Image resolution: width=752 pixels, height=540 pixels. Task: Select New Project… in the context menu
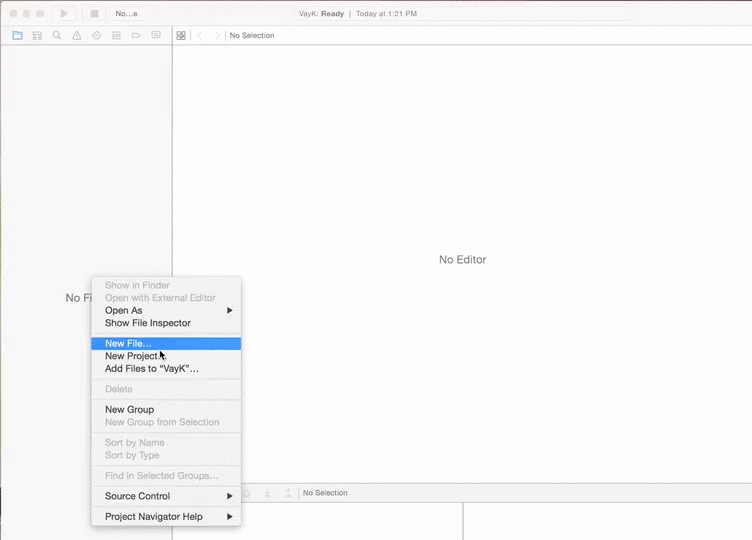(132, 356)
